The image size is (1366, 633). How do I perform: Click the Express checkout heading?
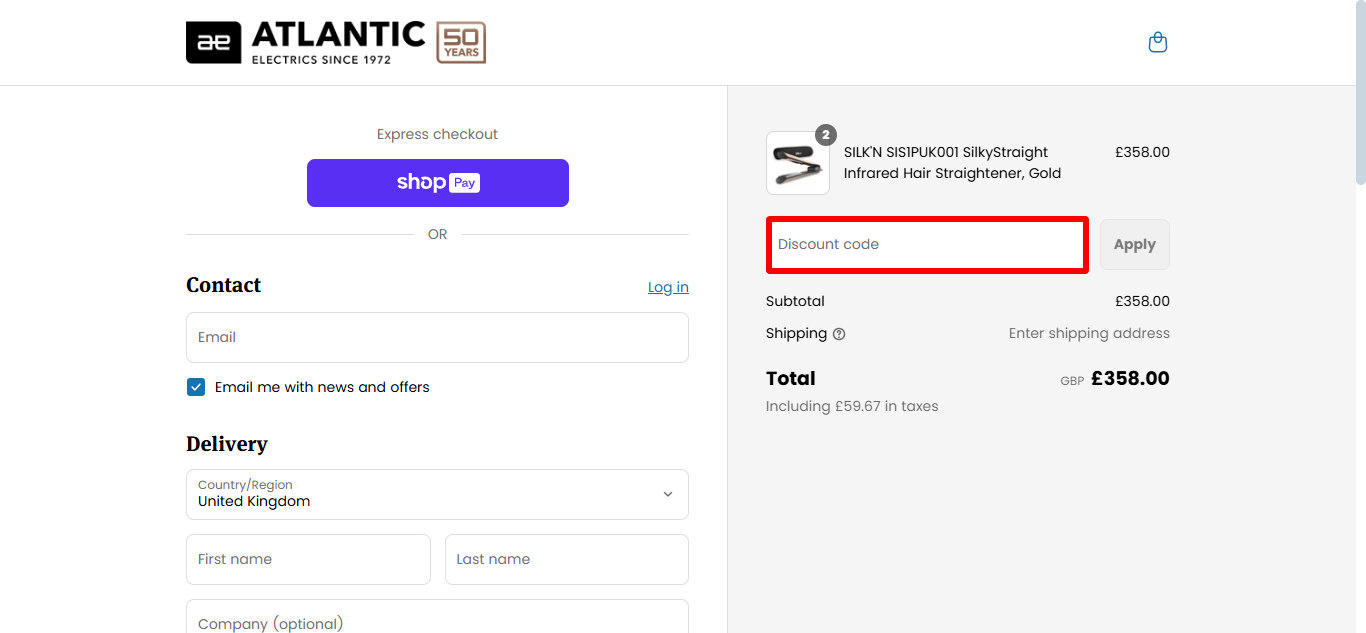[x=437, y=134]
